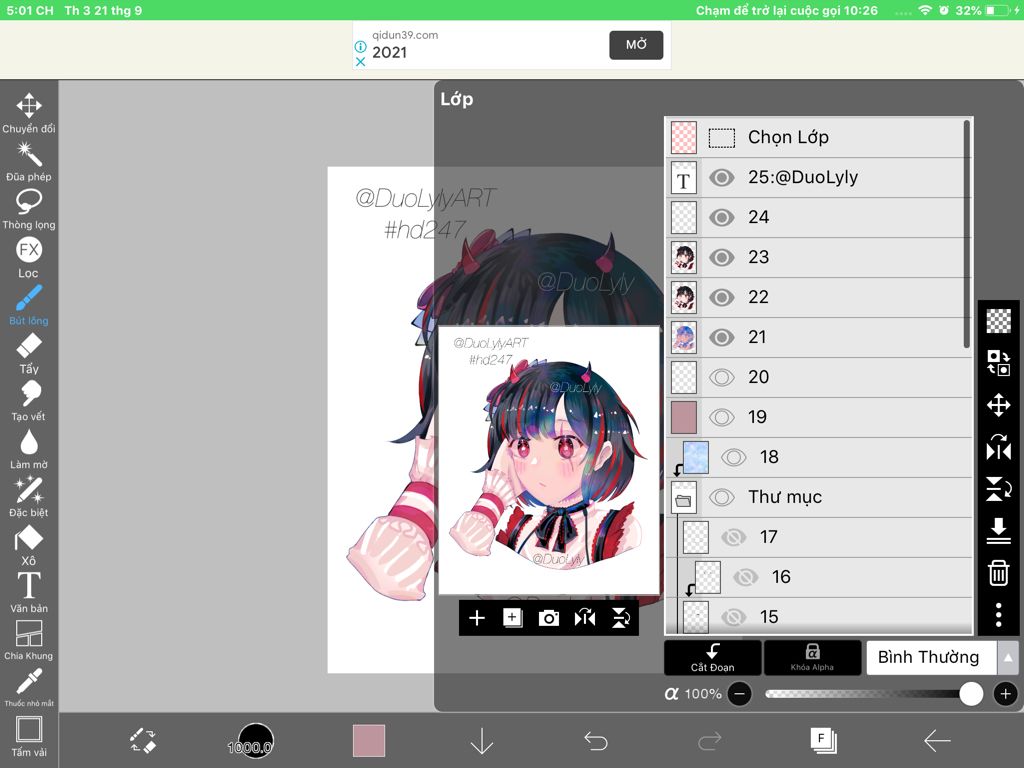Merge layer down with download arrow icon

(x=999, y=530)
